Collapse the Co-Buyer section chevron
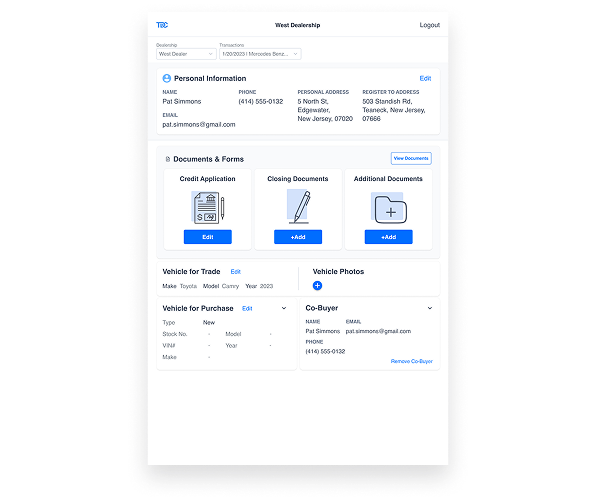Viewport: 596px width, 501px height. click(430, 308)
